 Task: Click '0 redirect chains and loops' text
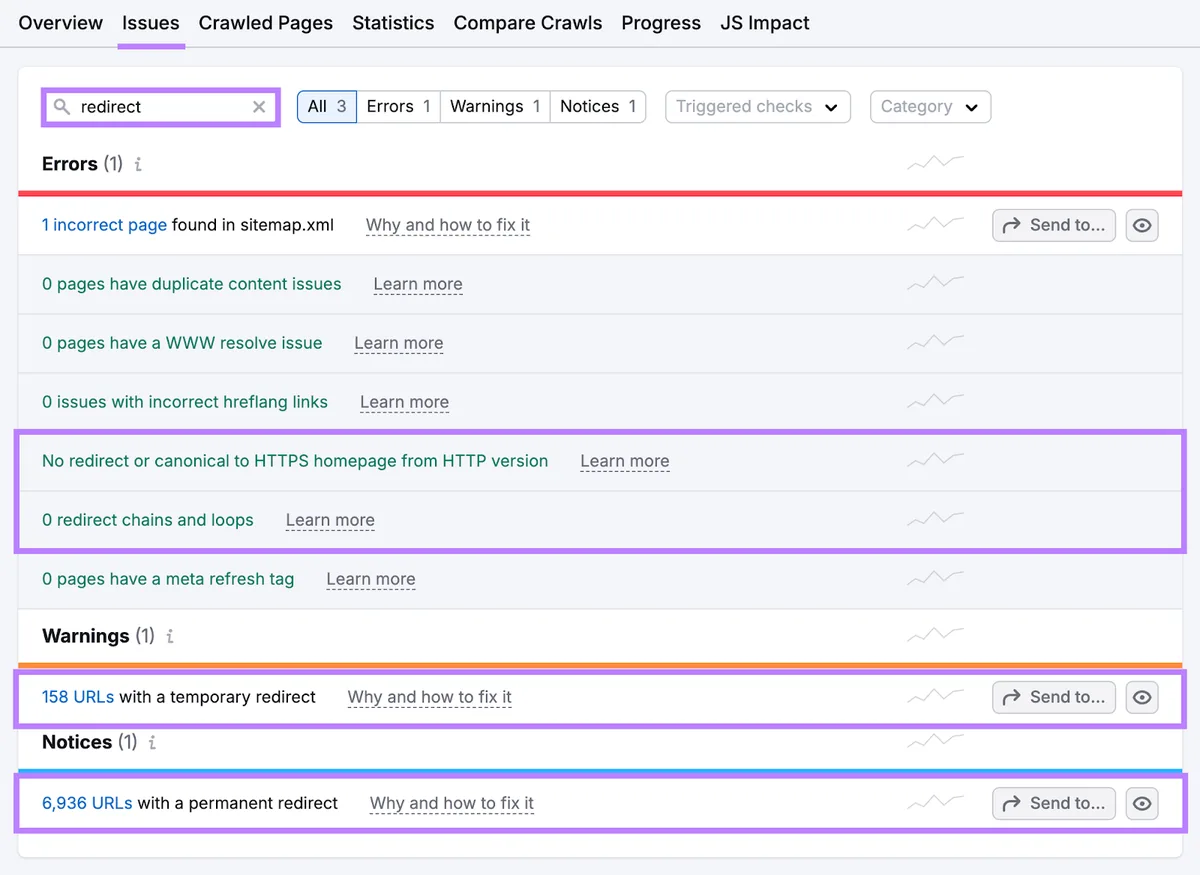coord(148,520)
